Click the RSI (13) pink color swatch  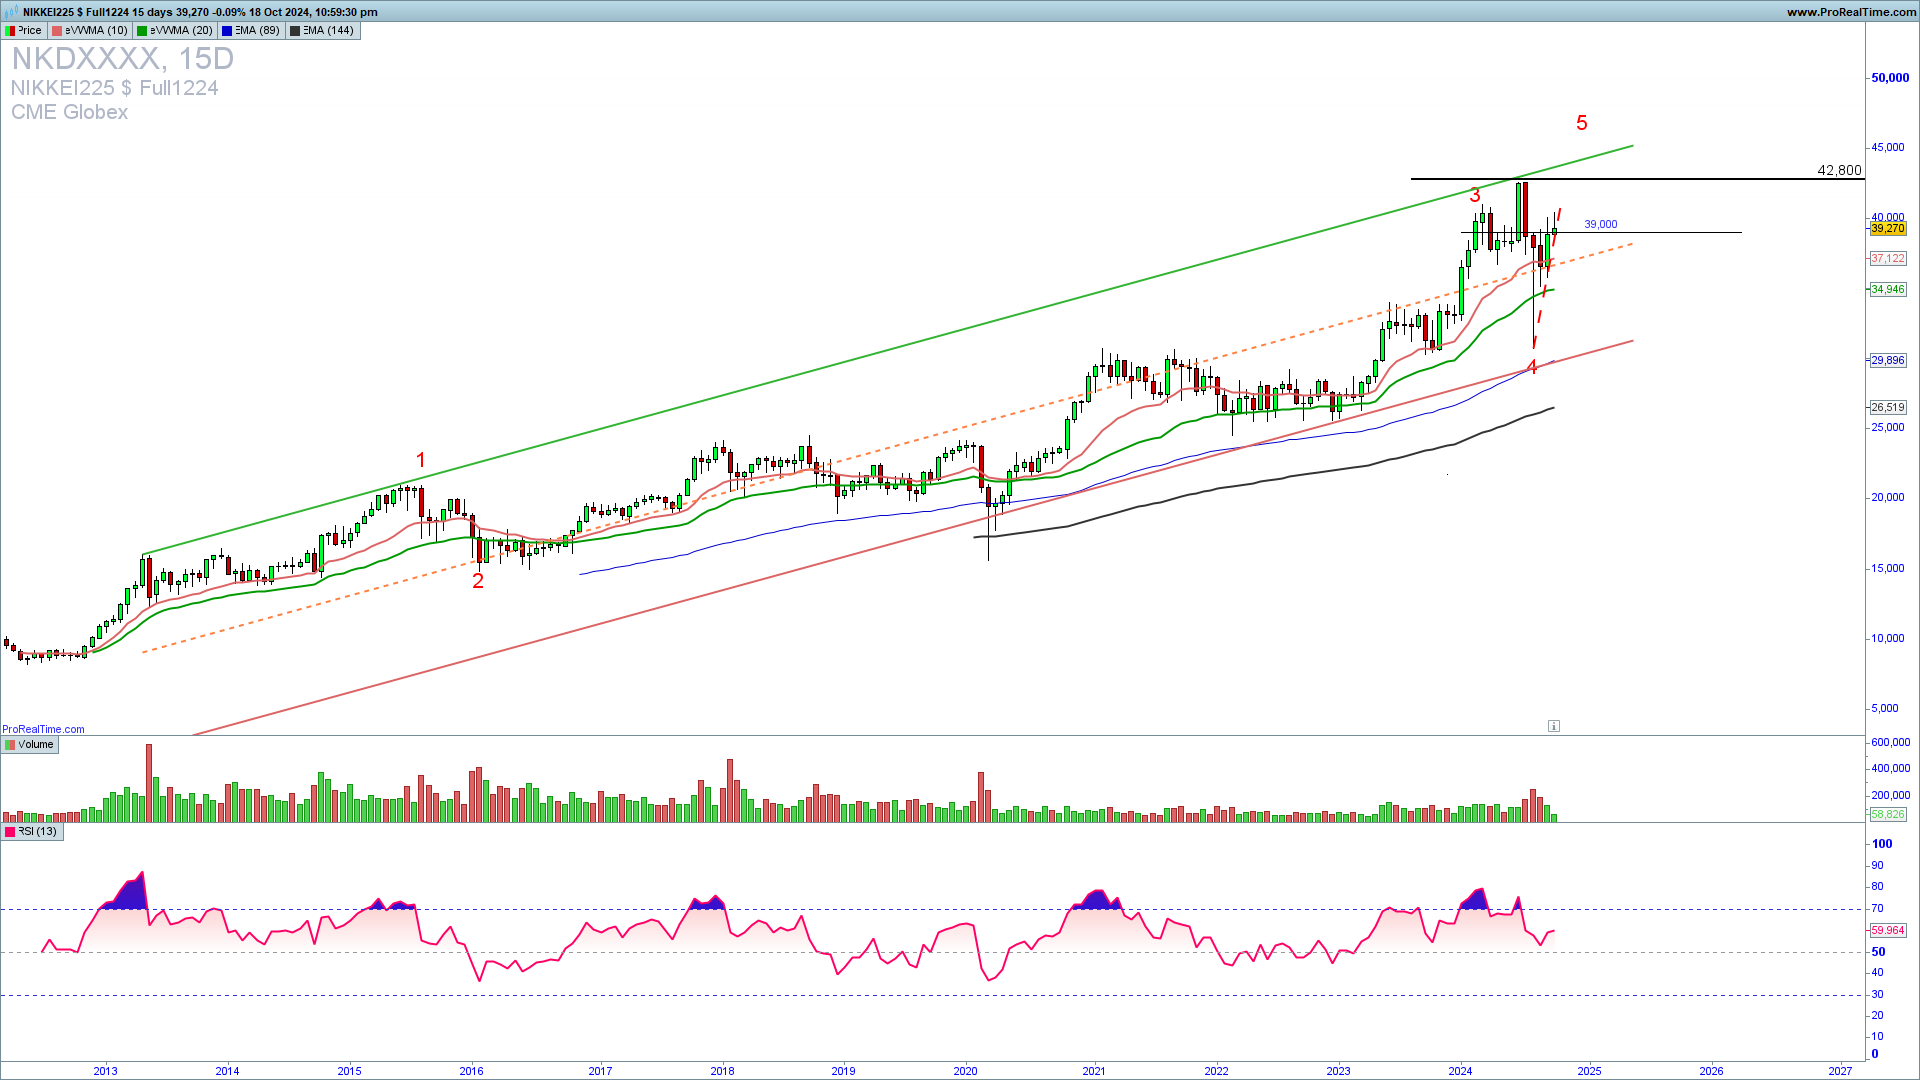point(10,832)
